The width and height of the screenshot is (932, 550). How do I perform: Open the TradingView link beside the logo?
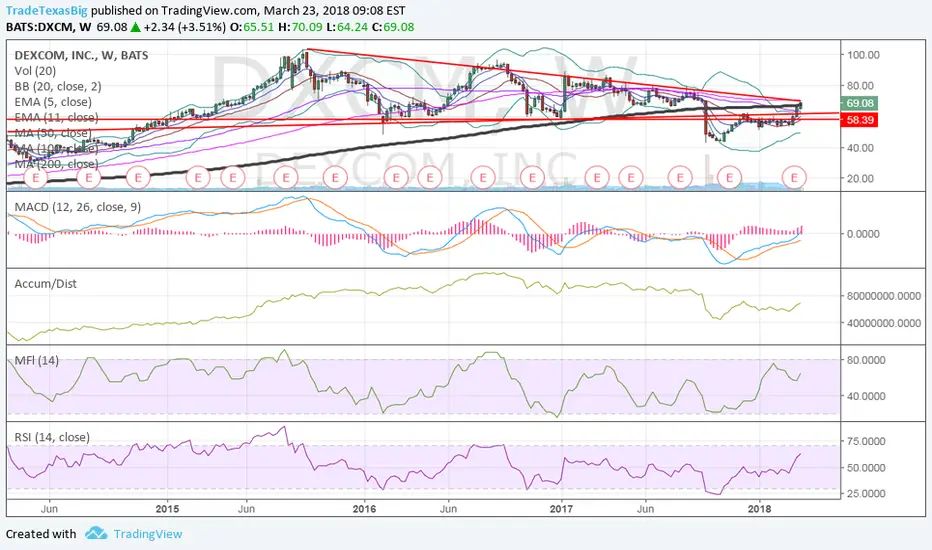coord(148,534)
